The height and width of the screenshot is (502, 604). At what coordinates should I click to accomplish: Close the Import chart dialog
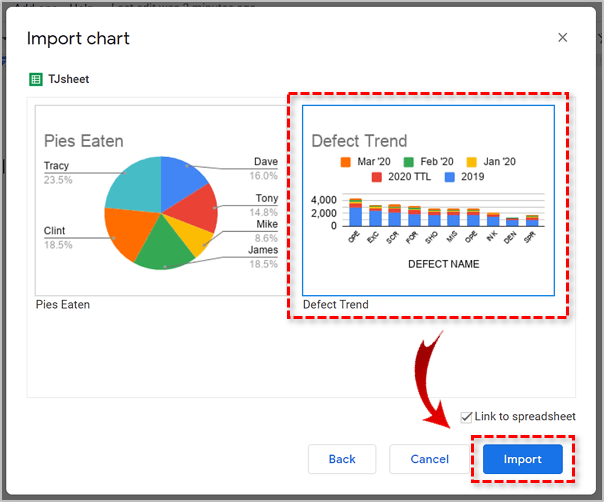point(562,38)
